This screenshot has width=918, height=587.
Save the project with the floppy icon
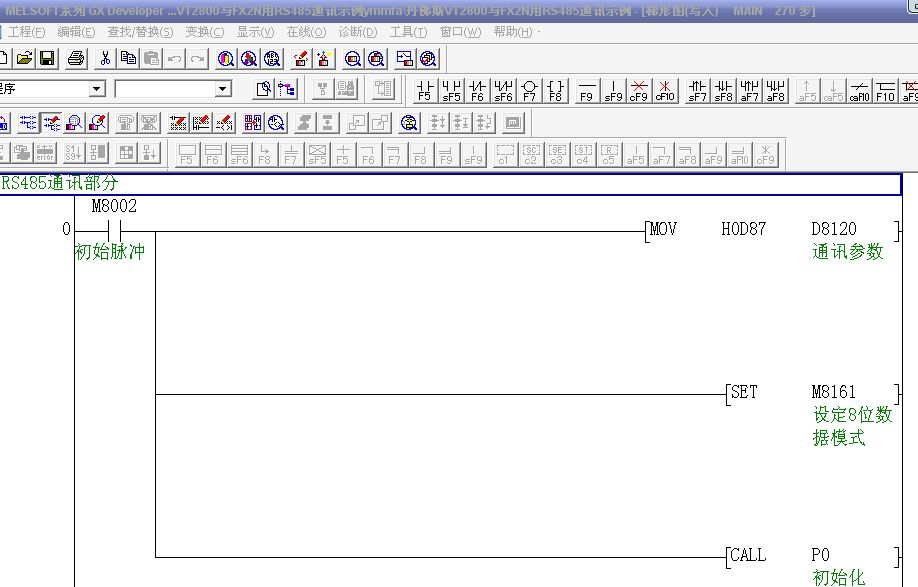(x=47, y=59)
